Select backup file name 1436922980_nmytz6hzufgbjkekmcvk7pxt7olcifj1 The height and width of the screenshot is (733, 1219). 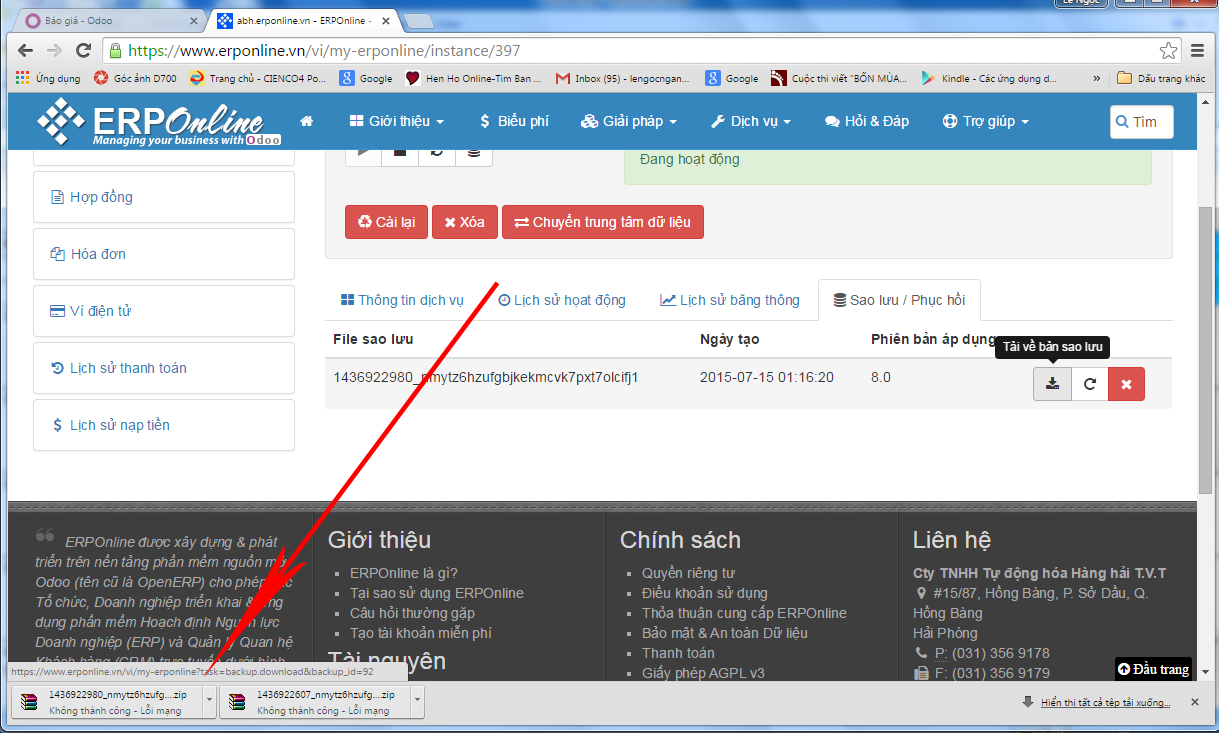click(486, 377)
